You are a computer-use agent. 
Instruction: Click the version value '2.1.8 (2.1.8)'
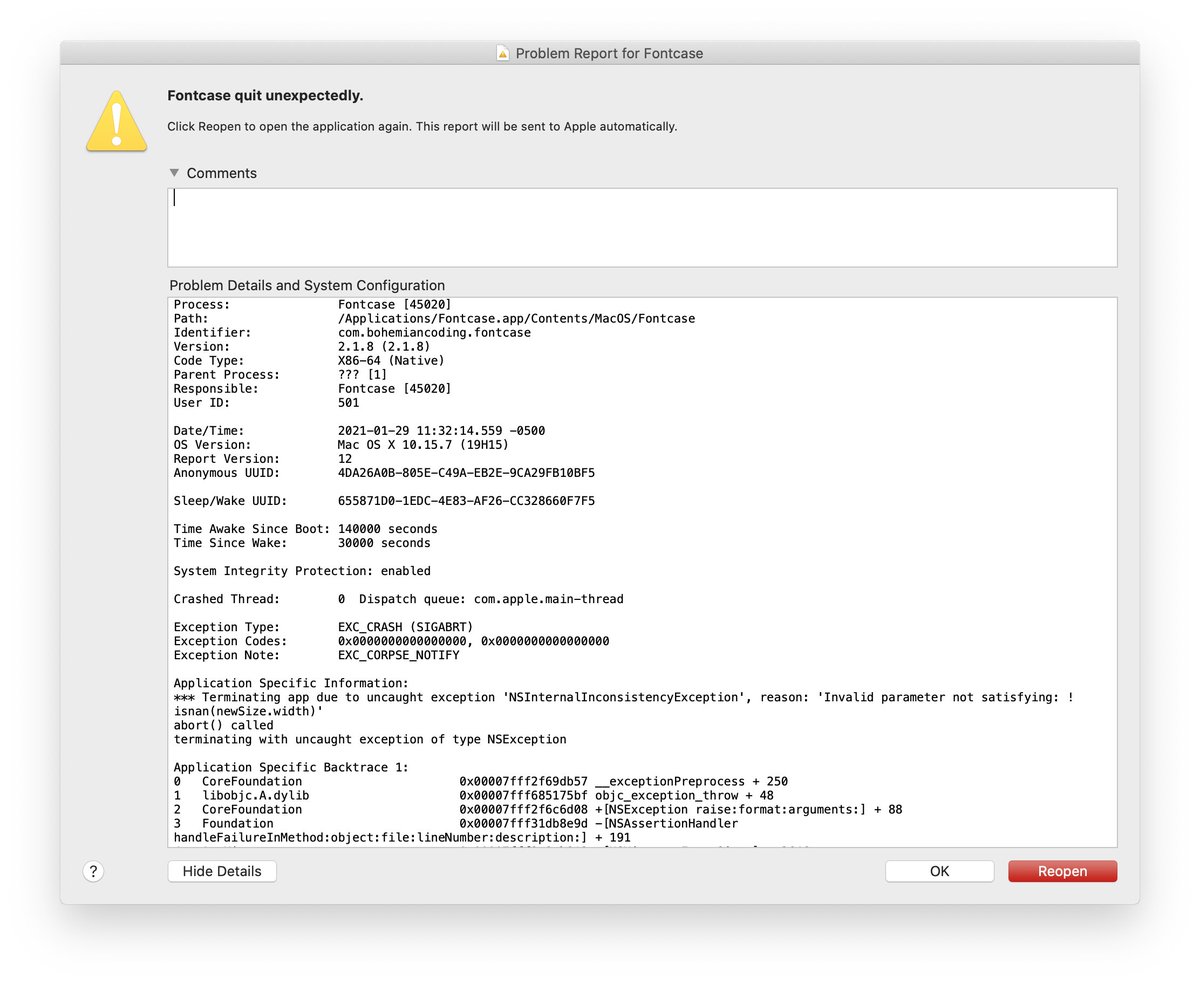point(384,346)
